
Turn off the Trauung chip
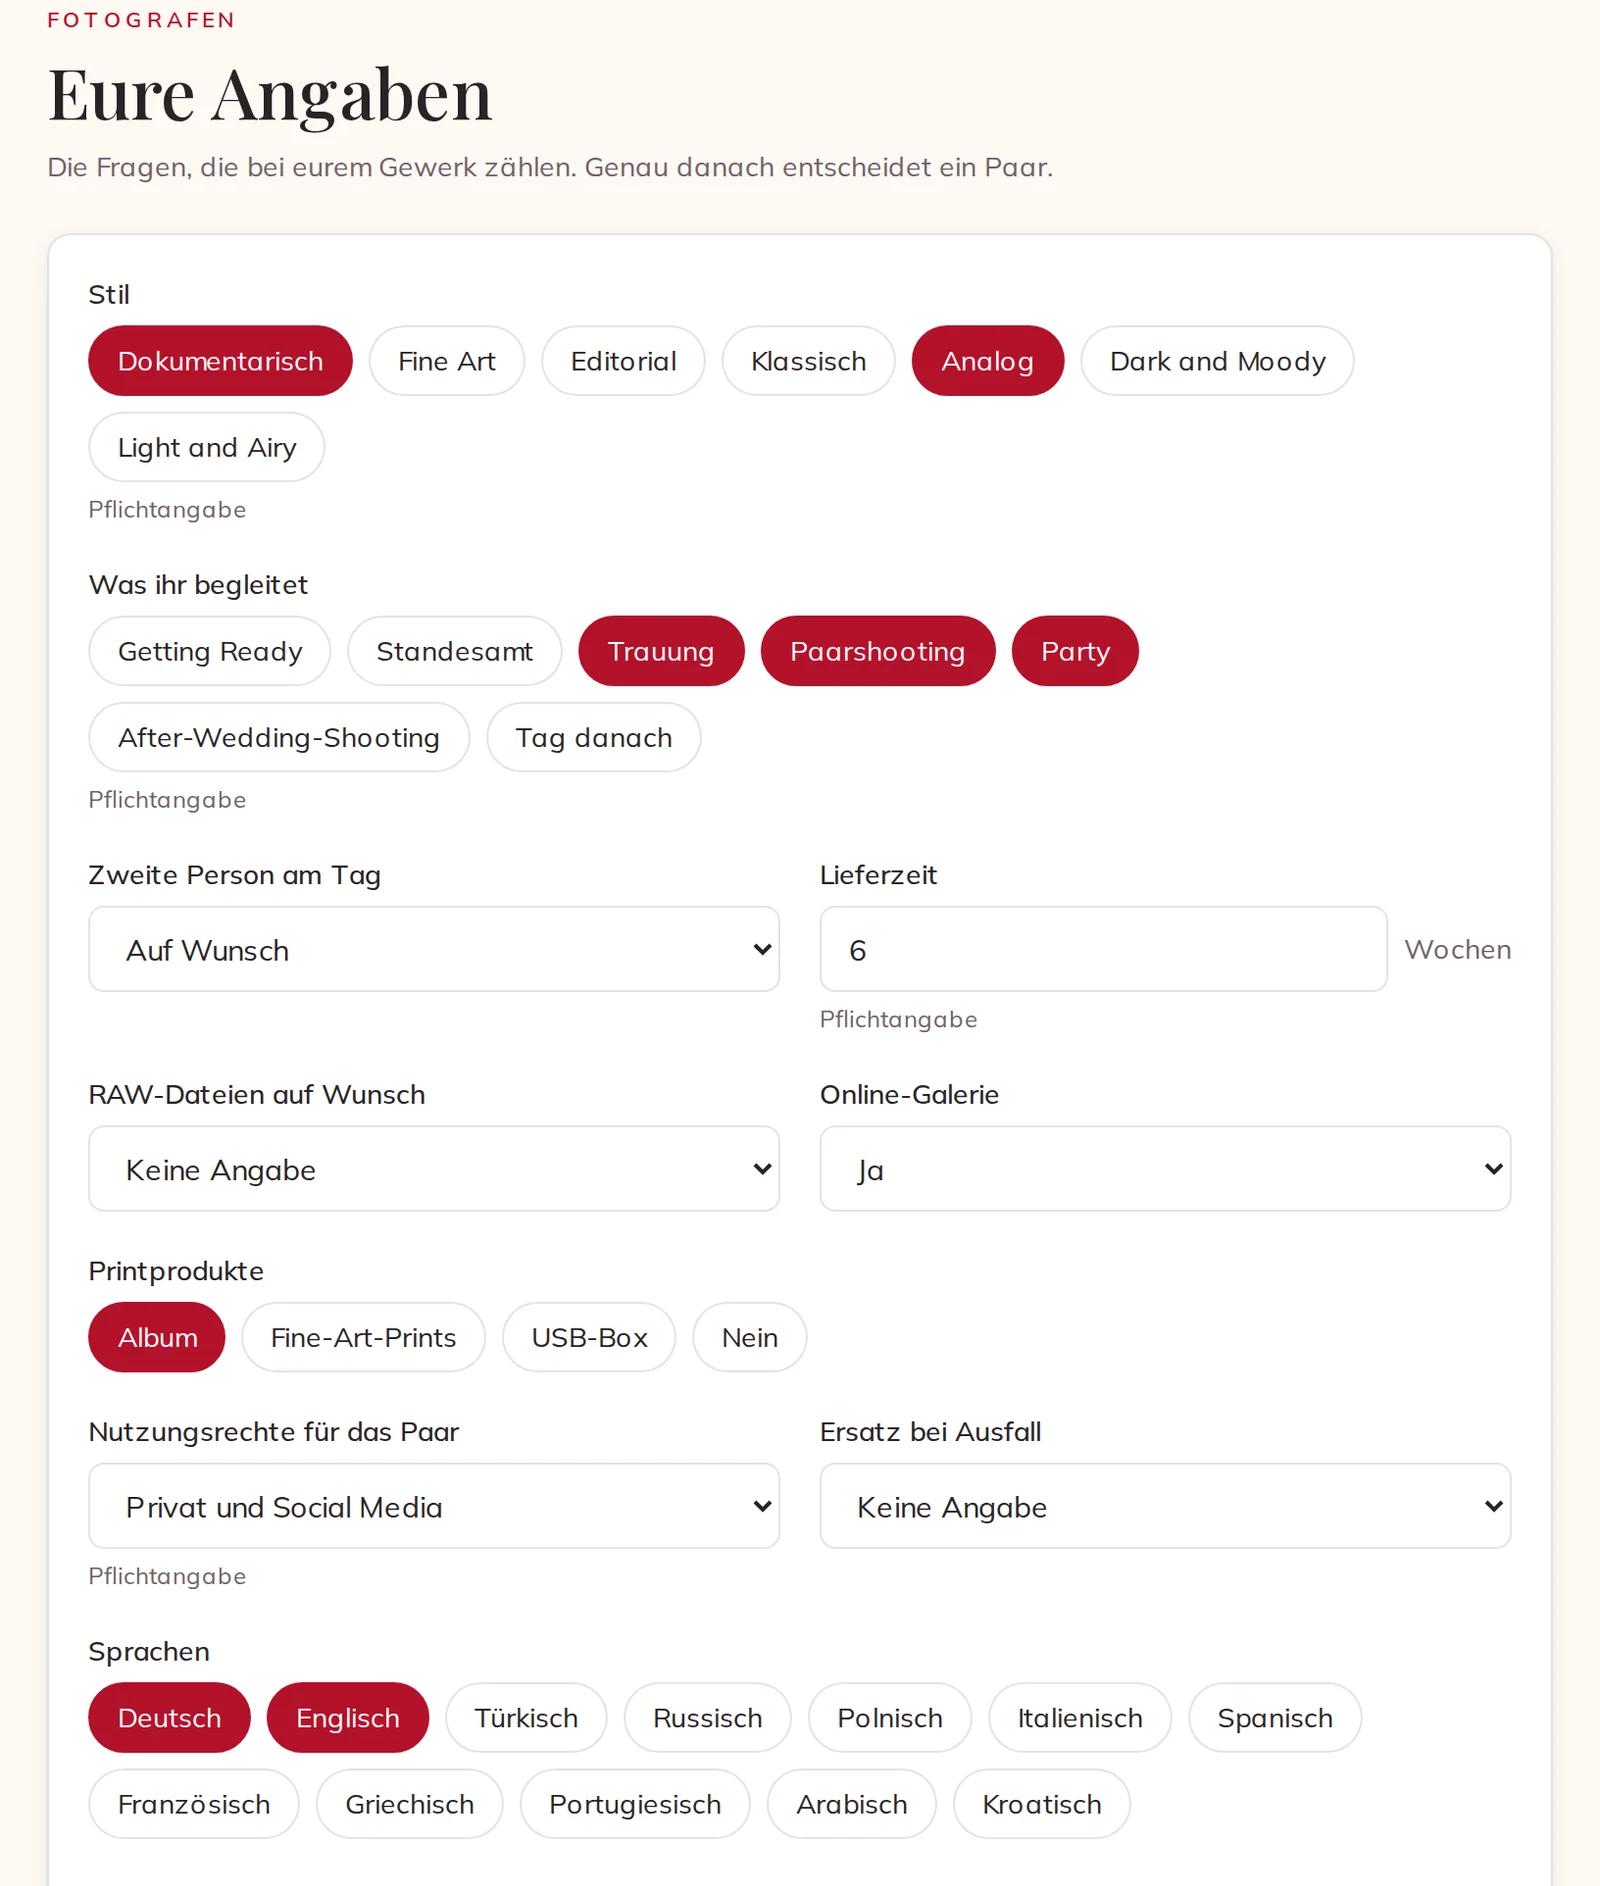click(x=661, y=651)
